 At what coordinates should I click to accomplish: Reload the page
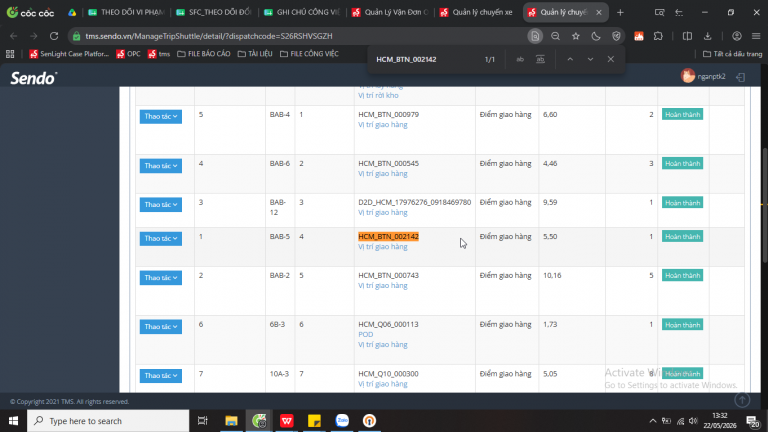click(x=54, y=36)
